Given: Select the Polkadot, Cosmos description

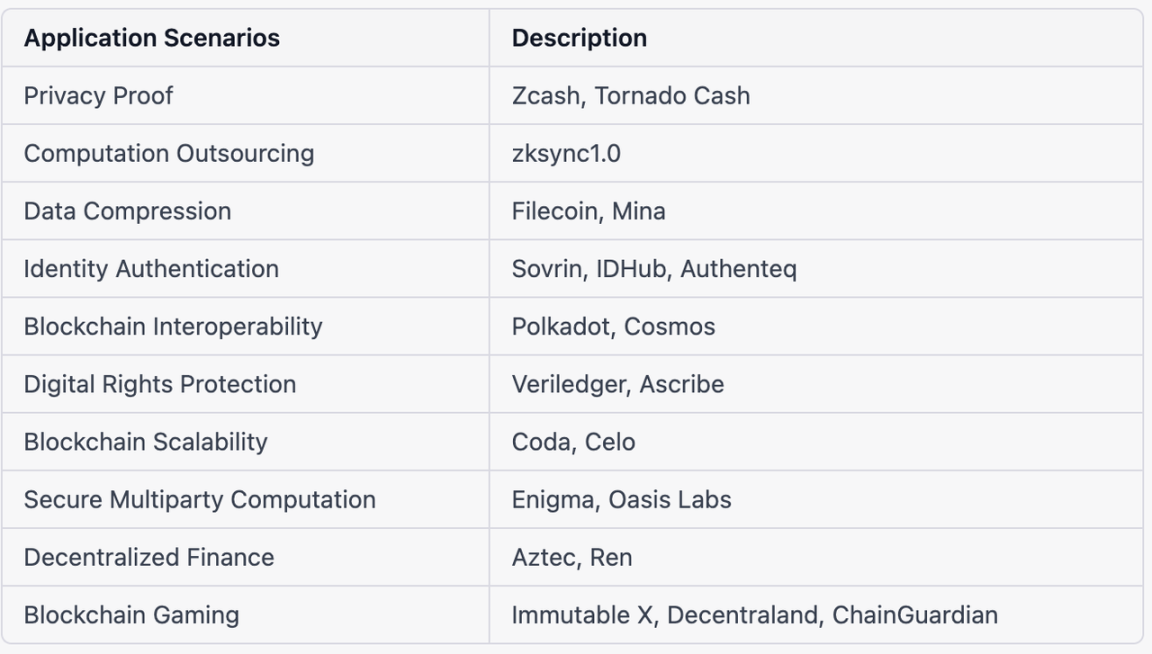Looking at the screenshot, I should (613, 326).
